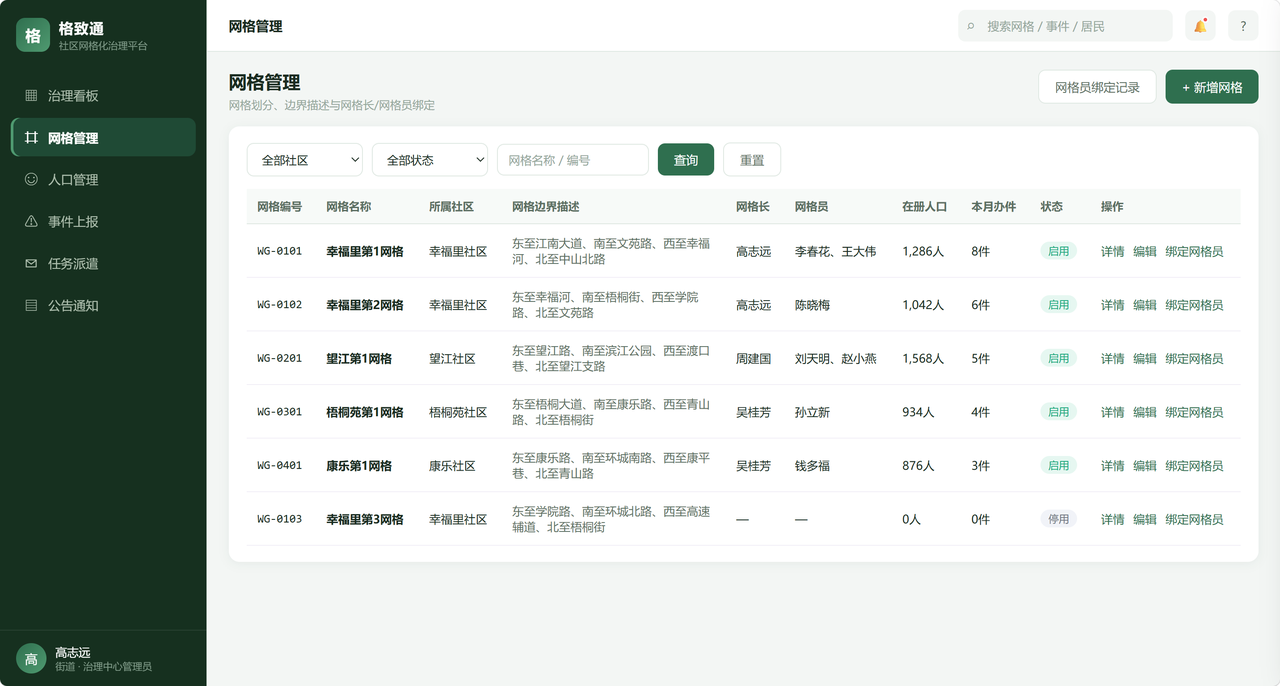Click the 任务派遣 envelope icon
Screen dimensions: 1280x686
click(x=31, y=264)
